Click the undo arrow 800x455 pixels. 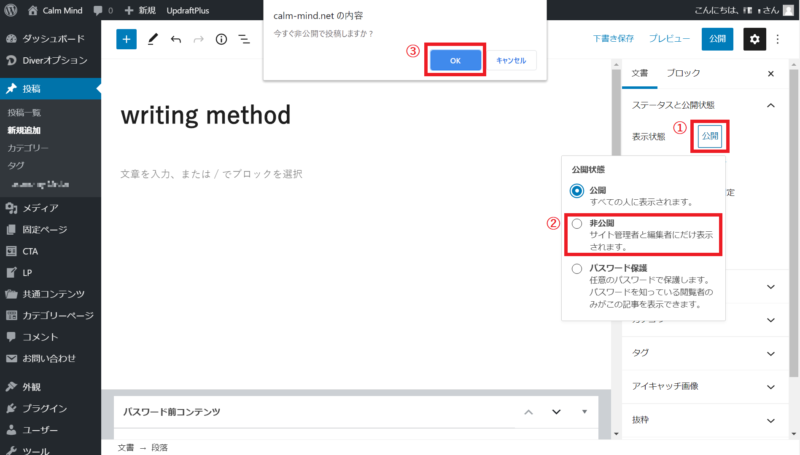[x=176, y=39]
